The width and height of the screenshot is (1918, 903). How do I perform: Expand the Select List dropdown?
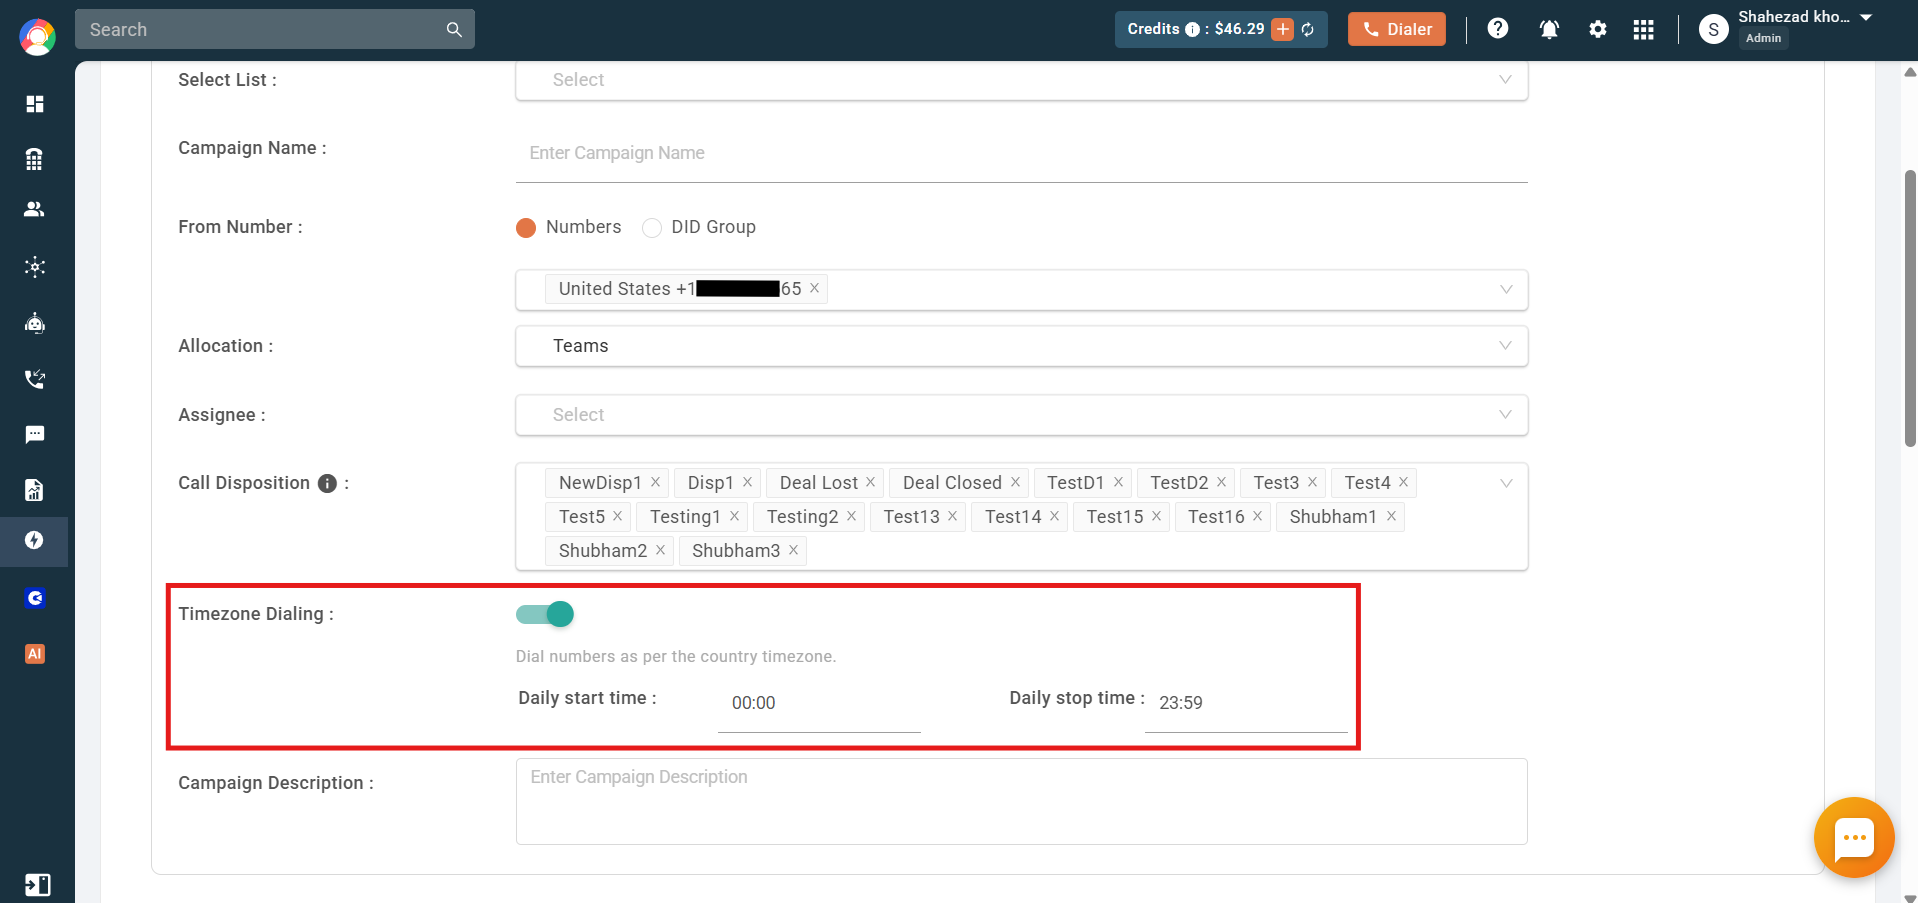coord(1021,80)
